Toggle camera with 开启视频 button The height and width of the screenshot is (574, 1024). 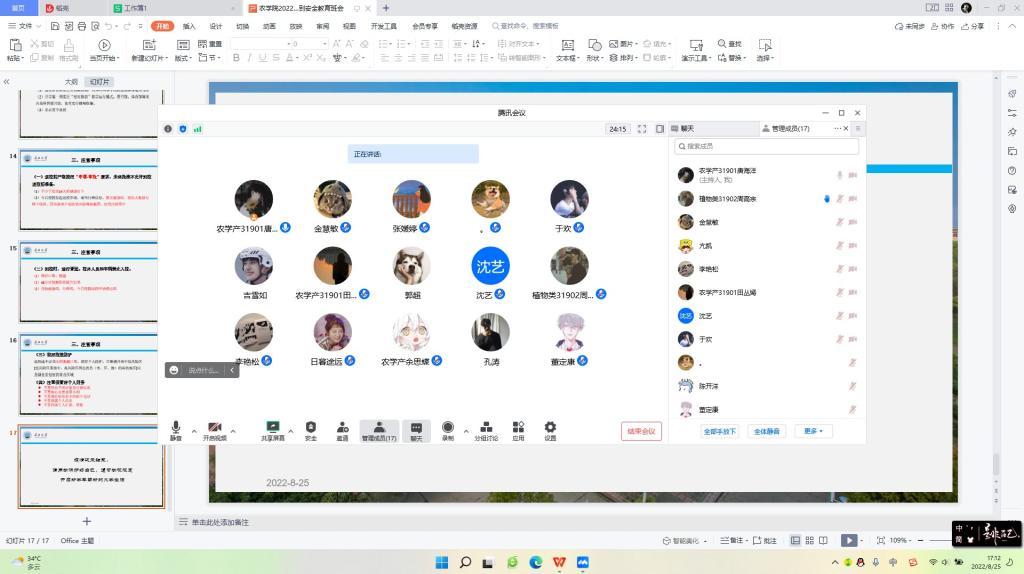click(x=214, y=427)
